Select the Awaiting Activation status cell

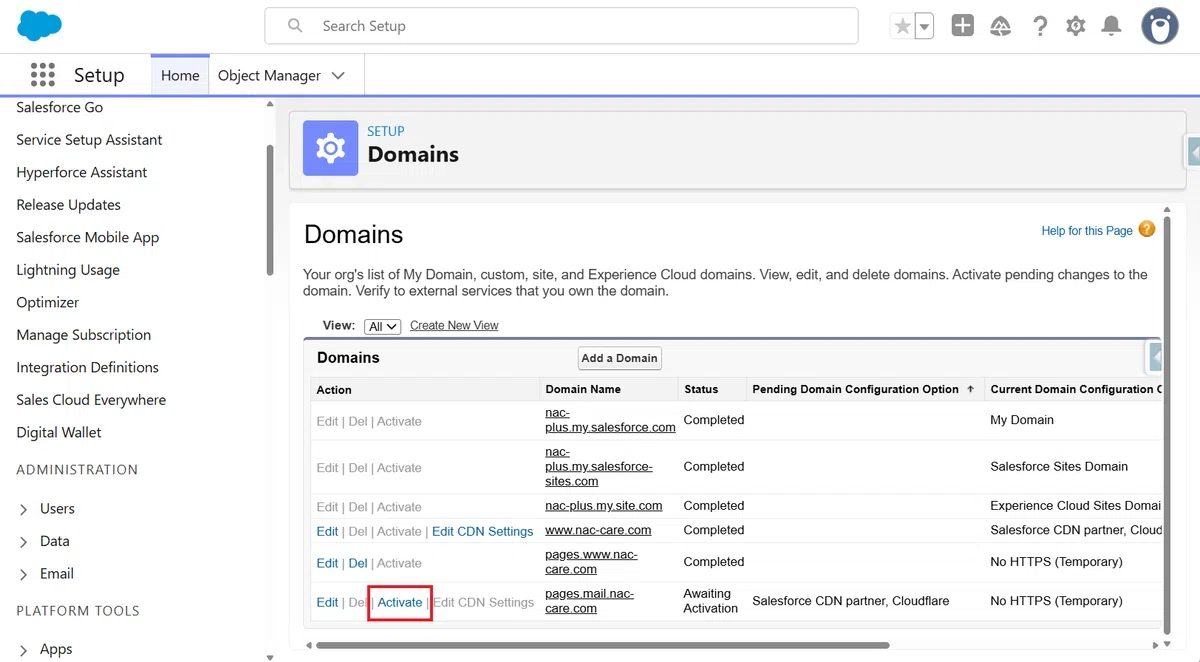point(711,601)
